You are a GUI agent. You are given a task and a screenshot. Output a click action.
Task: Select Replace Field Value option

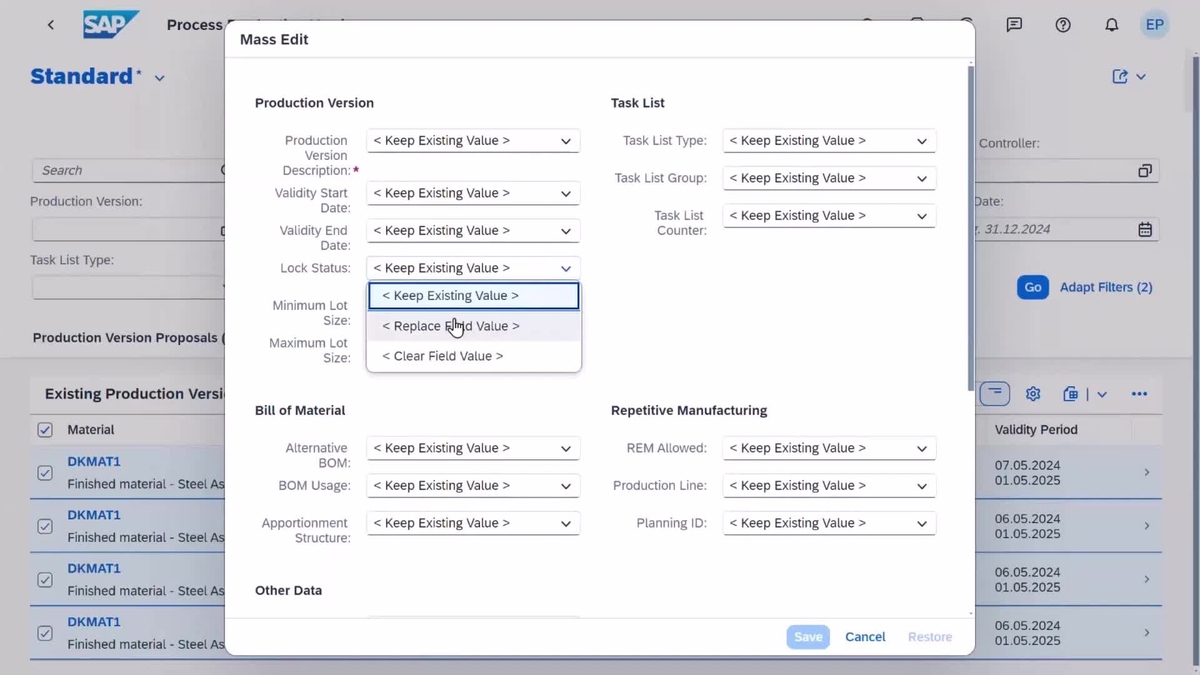point(473,325)
